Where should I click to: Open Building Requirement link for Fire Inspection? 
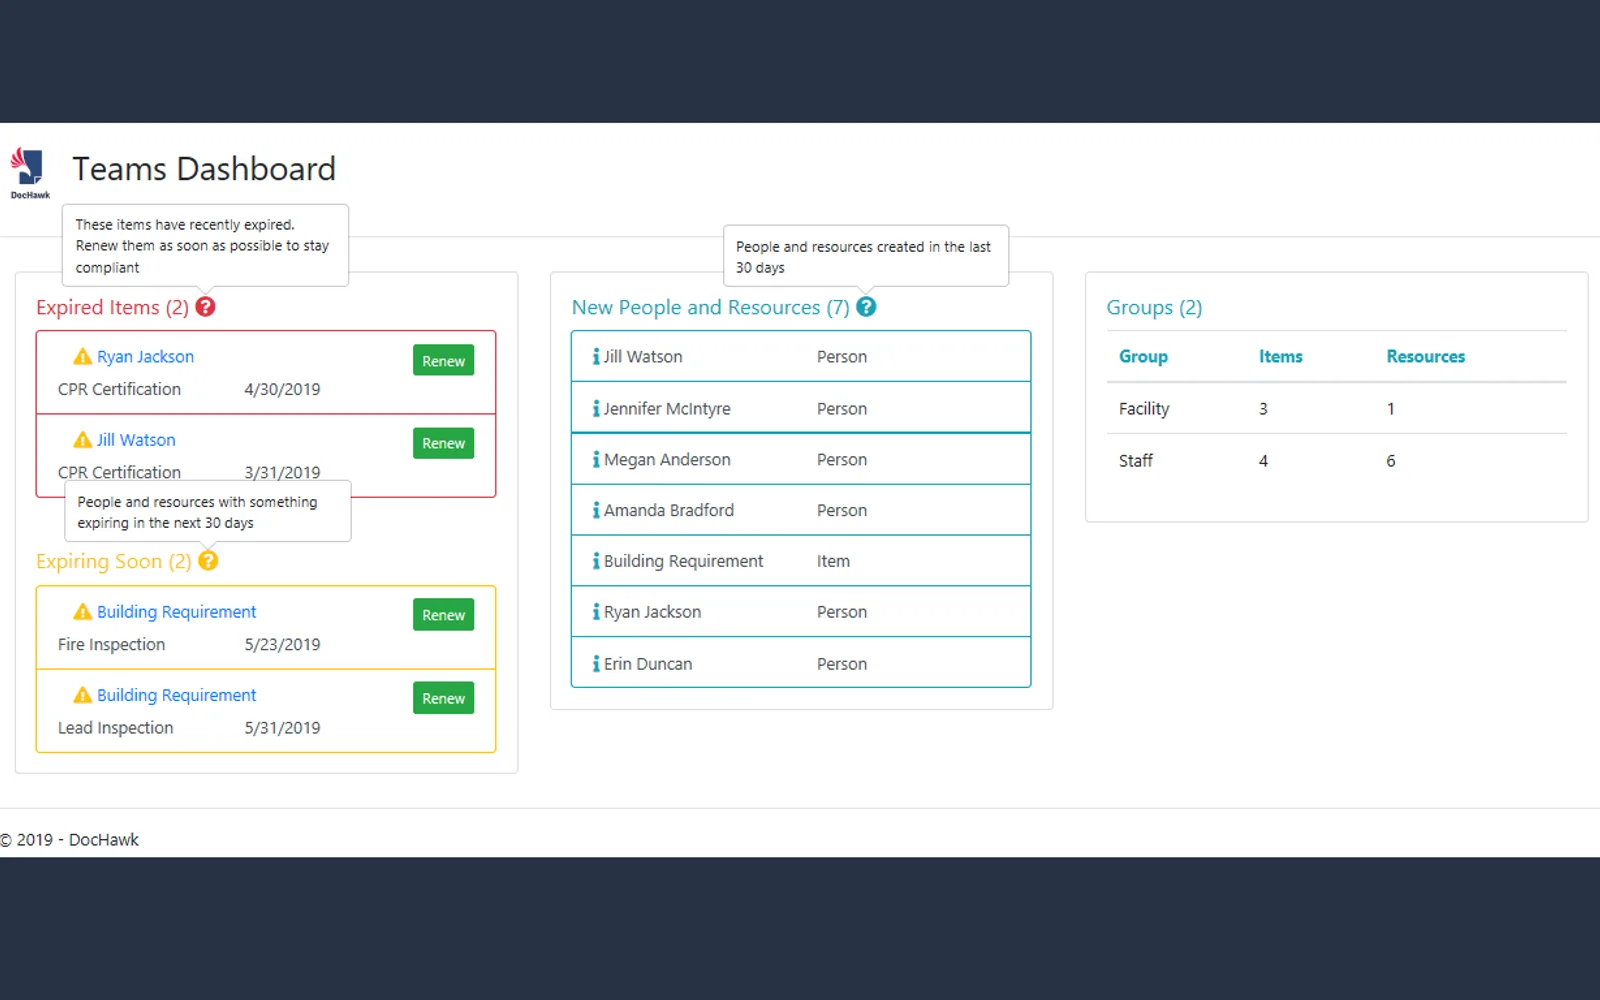click(176, 612)
